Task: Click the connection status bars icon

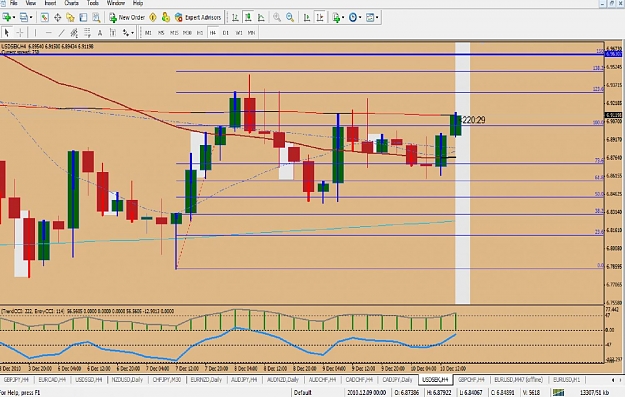Action: (558, 393)
